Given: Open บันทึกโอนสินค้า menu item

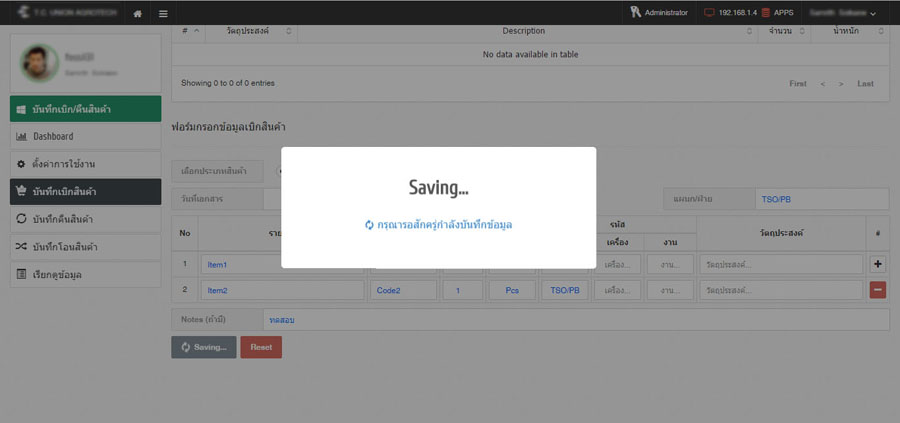Looking at the screenshot, I should [x=86, y=247].
